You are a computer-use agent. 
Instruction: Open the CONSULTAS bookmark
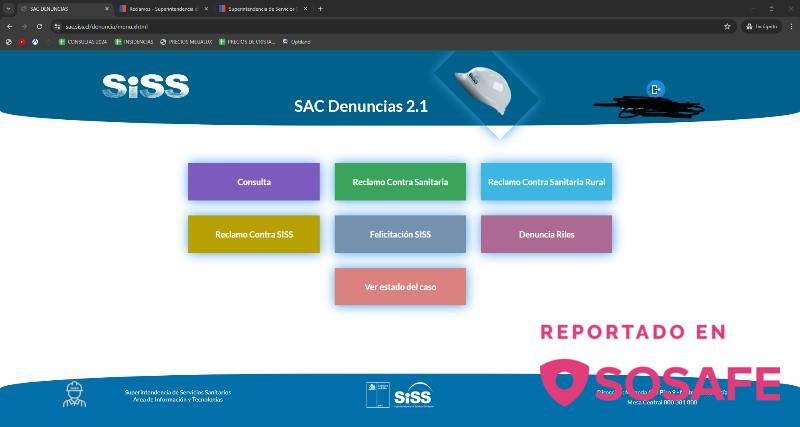[x=83, y=42]
